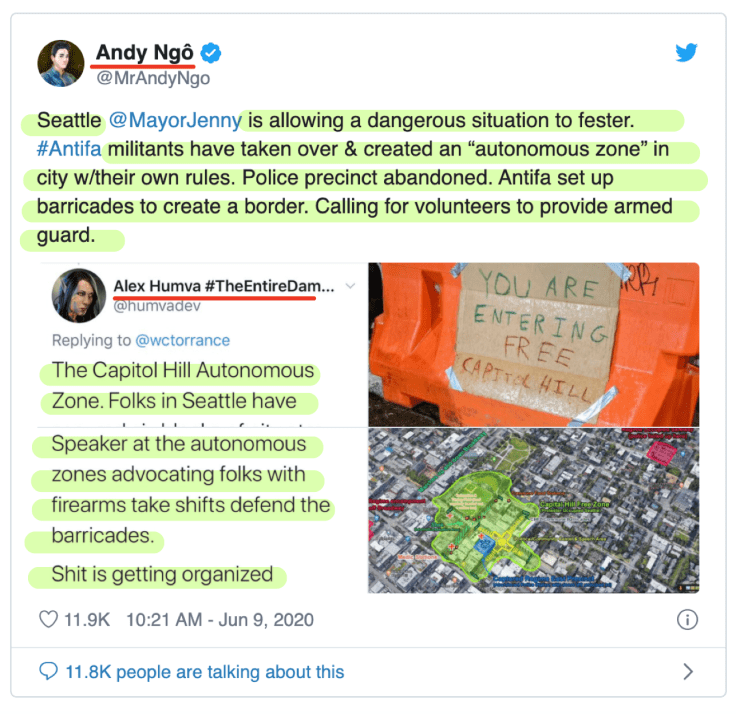Click the @MrAndyNgo handle
This screenshot has height=714, width=736.
pos(153,78)
